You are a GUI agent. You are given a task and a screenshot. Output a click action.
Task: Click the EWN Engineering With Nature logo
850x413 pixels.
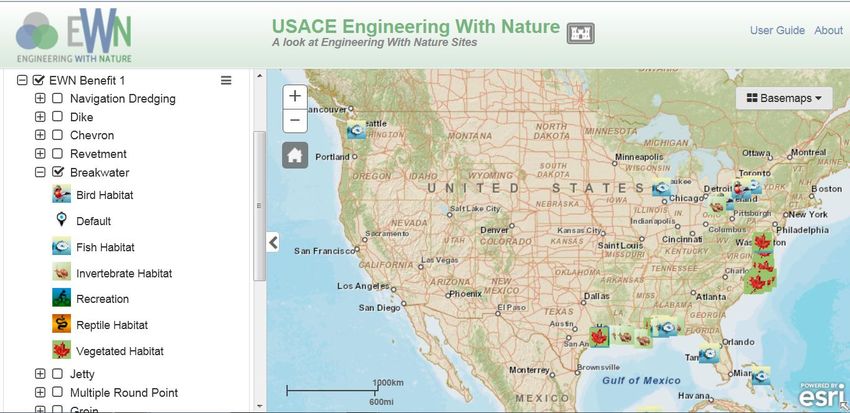(x=73, y=35)
